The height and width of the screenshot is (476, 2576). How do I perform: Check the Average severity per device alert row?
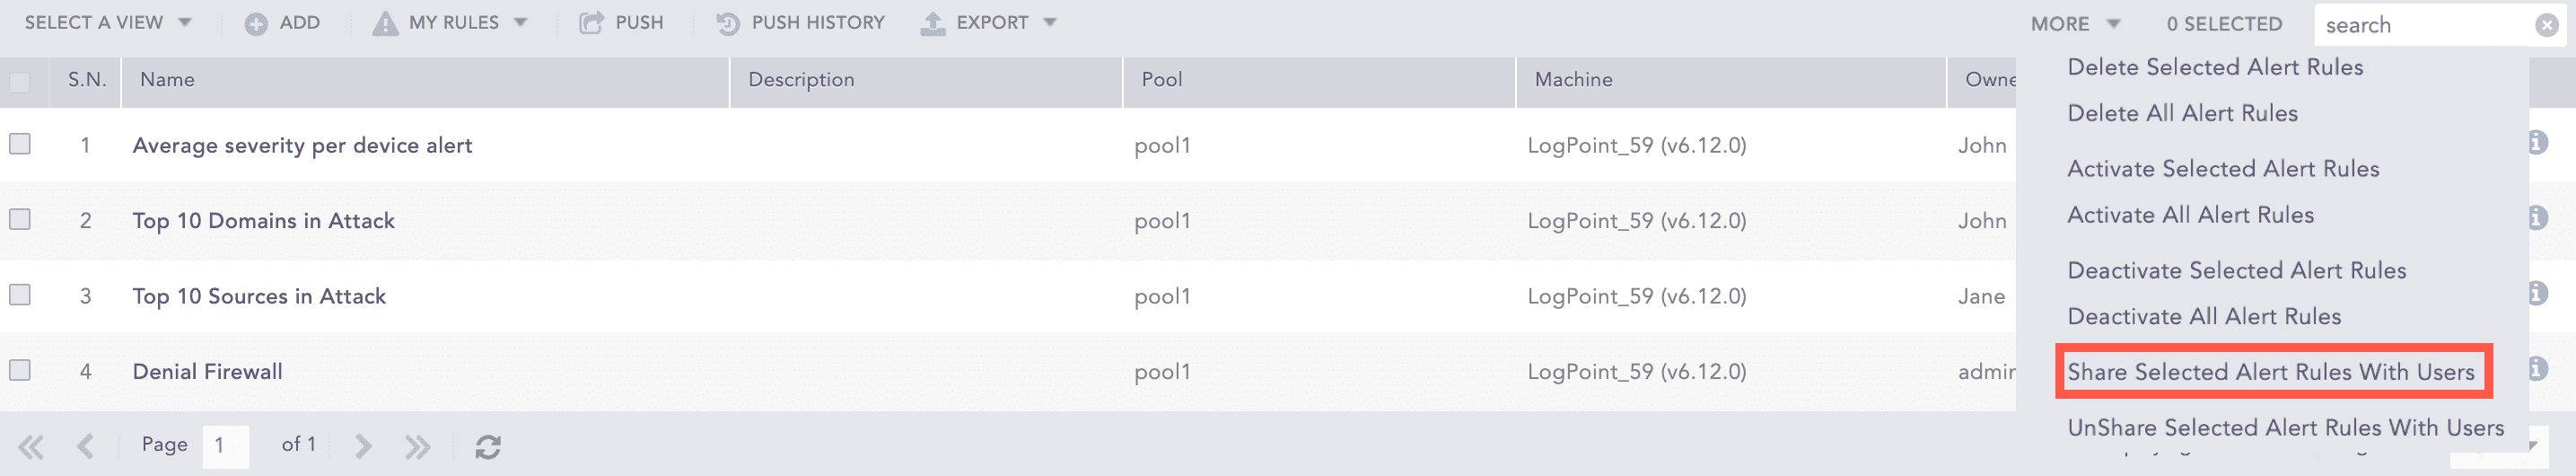[20, 144]
